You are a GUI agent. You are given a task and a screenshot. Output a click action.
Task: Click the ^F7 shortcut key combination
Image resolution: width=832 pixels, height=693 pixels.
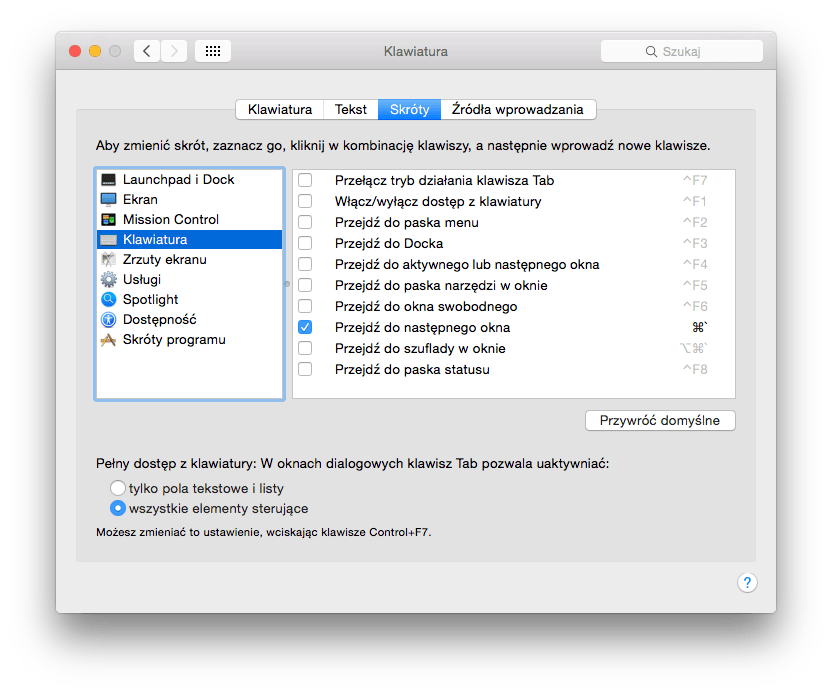[x=695, y=180]
